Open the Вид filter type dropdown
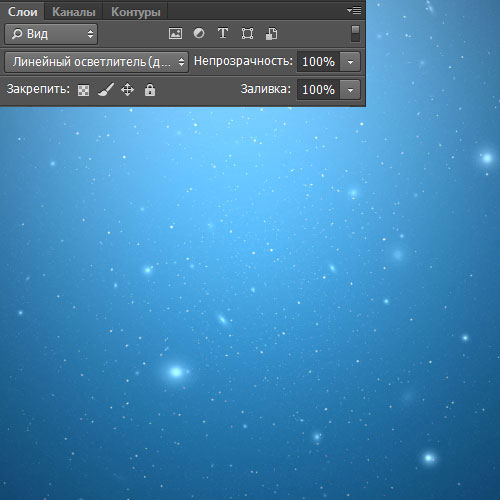 [x=51, y=34]
